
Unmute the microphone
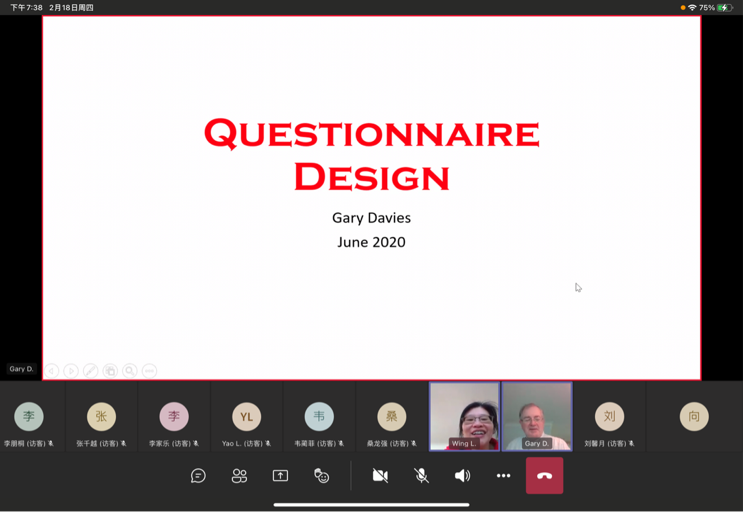point(421,476)
